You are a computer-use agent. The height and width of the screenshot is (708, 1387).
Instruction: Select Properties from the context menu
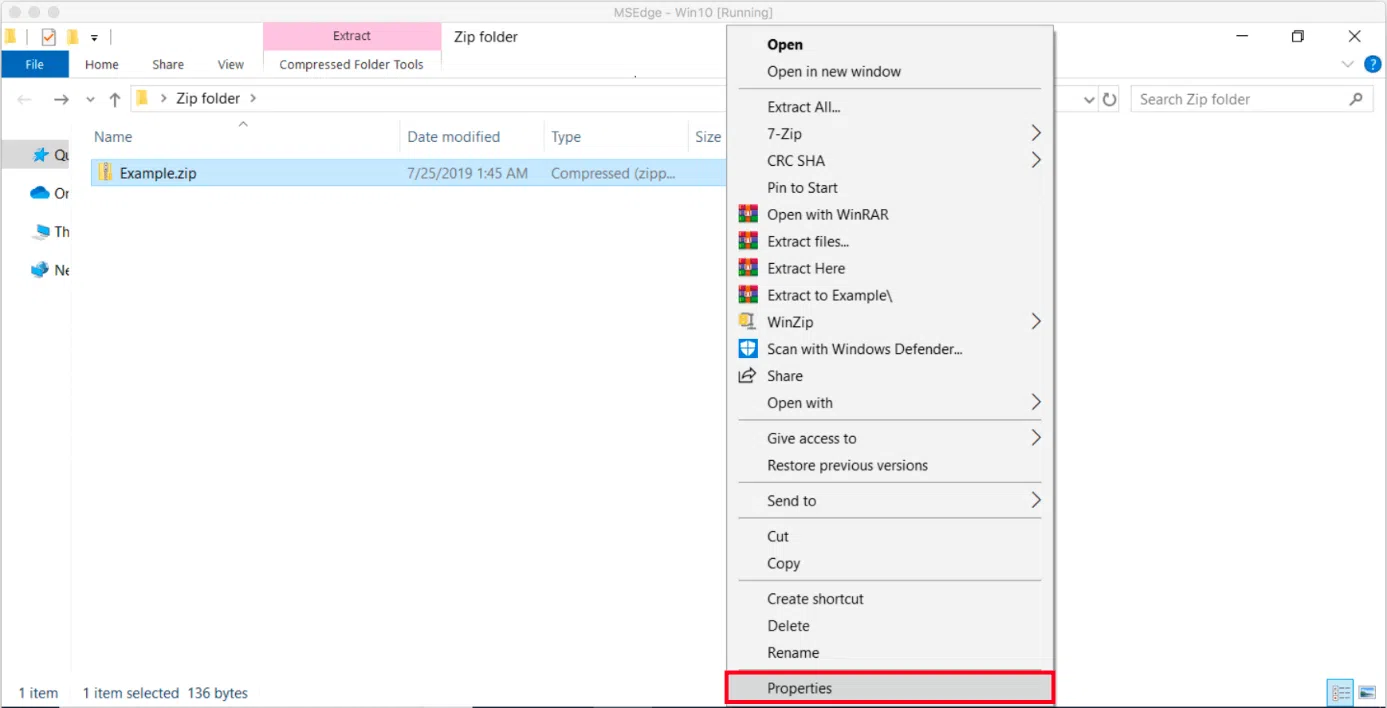coord(799,688)
